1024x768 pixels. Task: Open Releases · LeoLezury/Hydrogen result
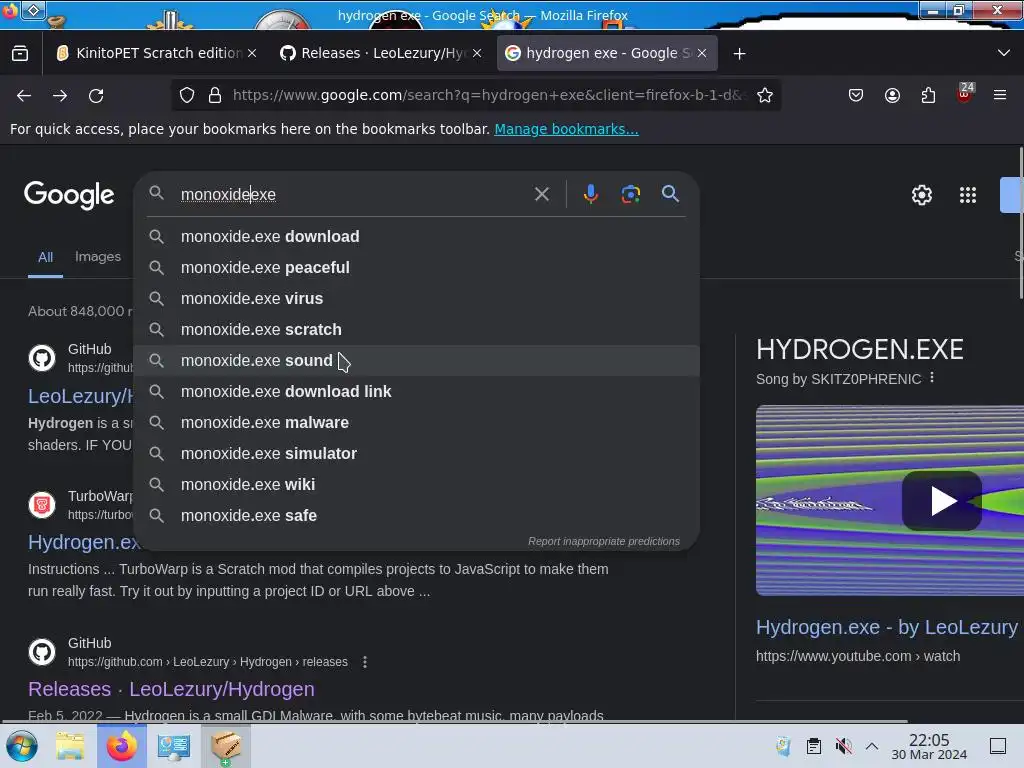click(x=171, y=689)
